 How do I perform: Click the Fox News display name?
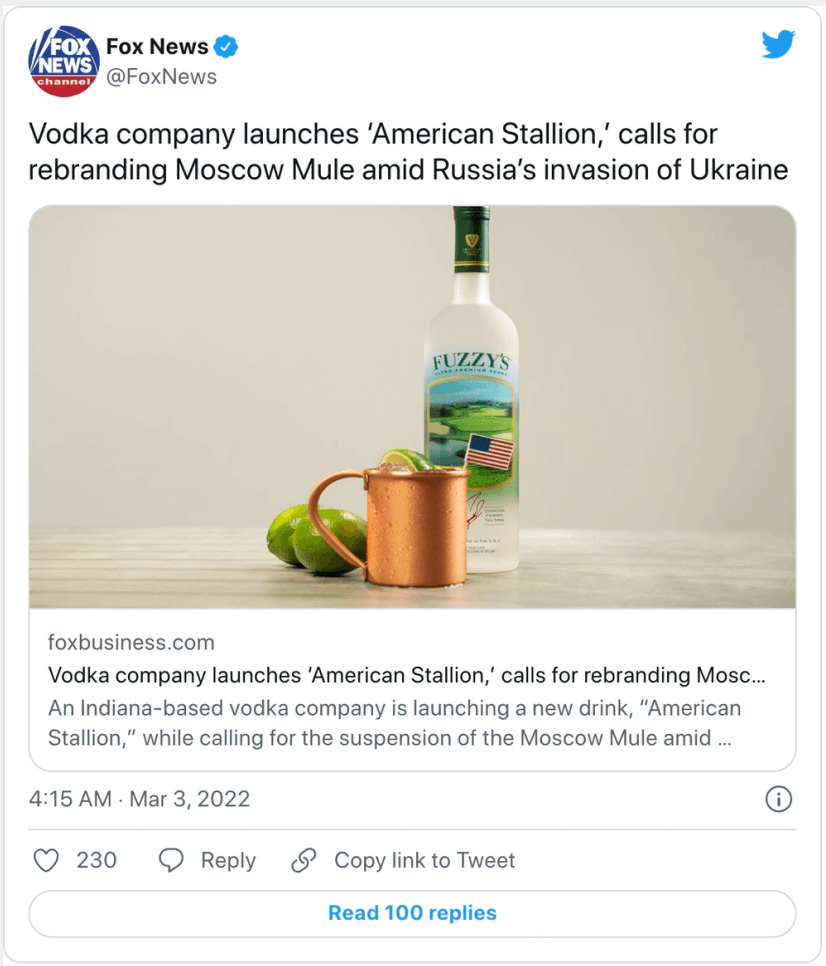pyautogui.click(x=154, y=46)
